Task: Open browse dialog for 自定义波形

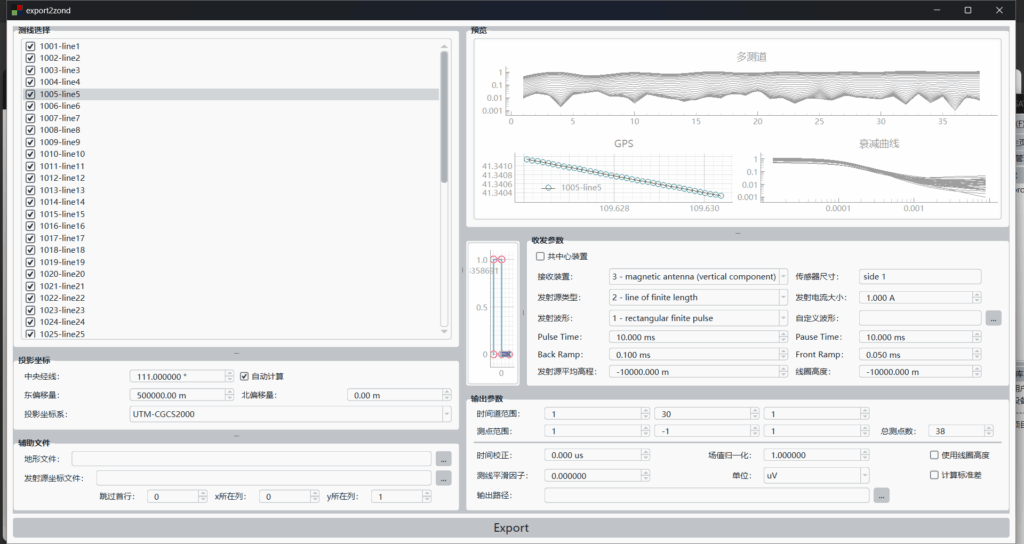Action: (x=993, y=318)
